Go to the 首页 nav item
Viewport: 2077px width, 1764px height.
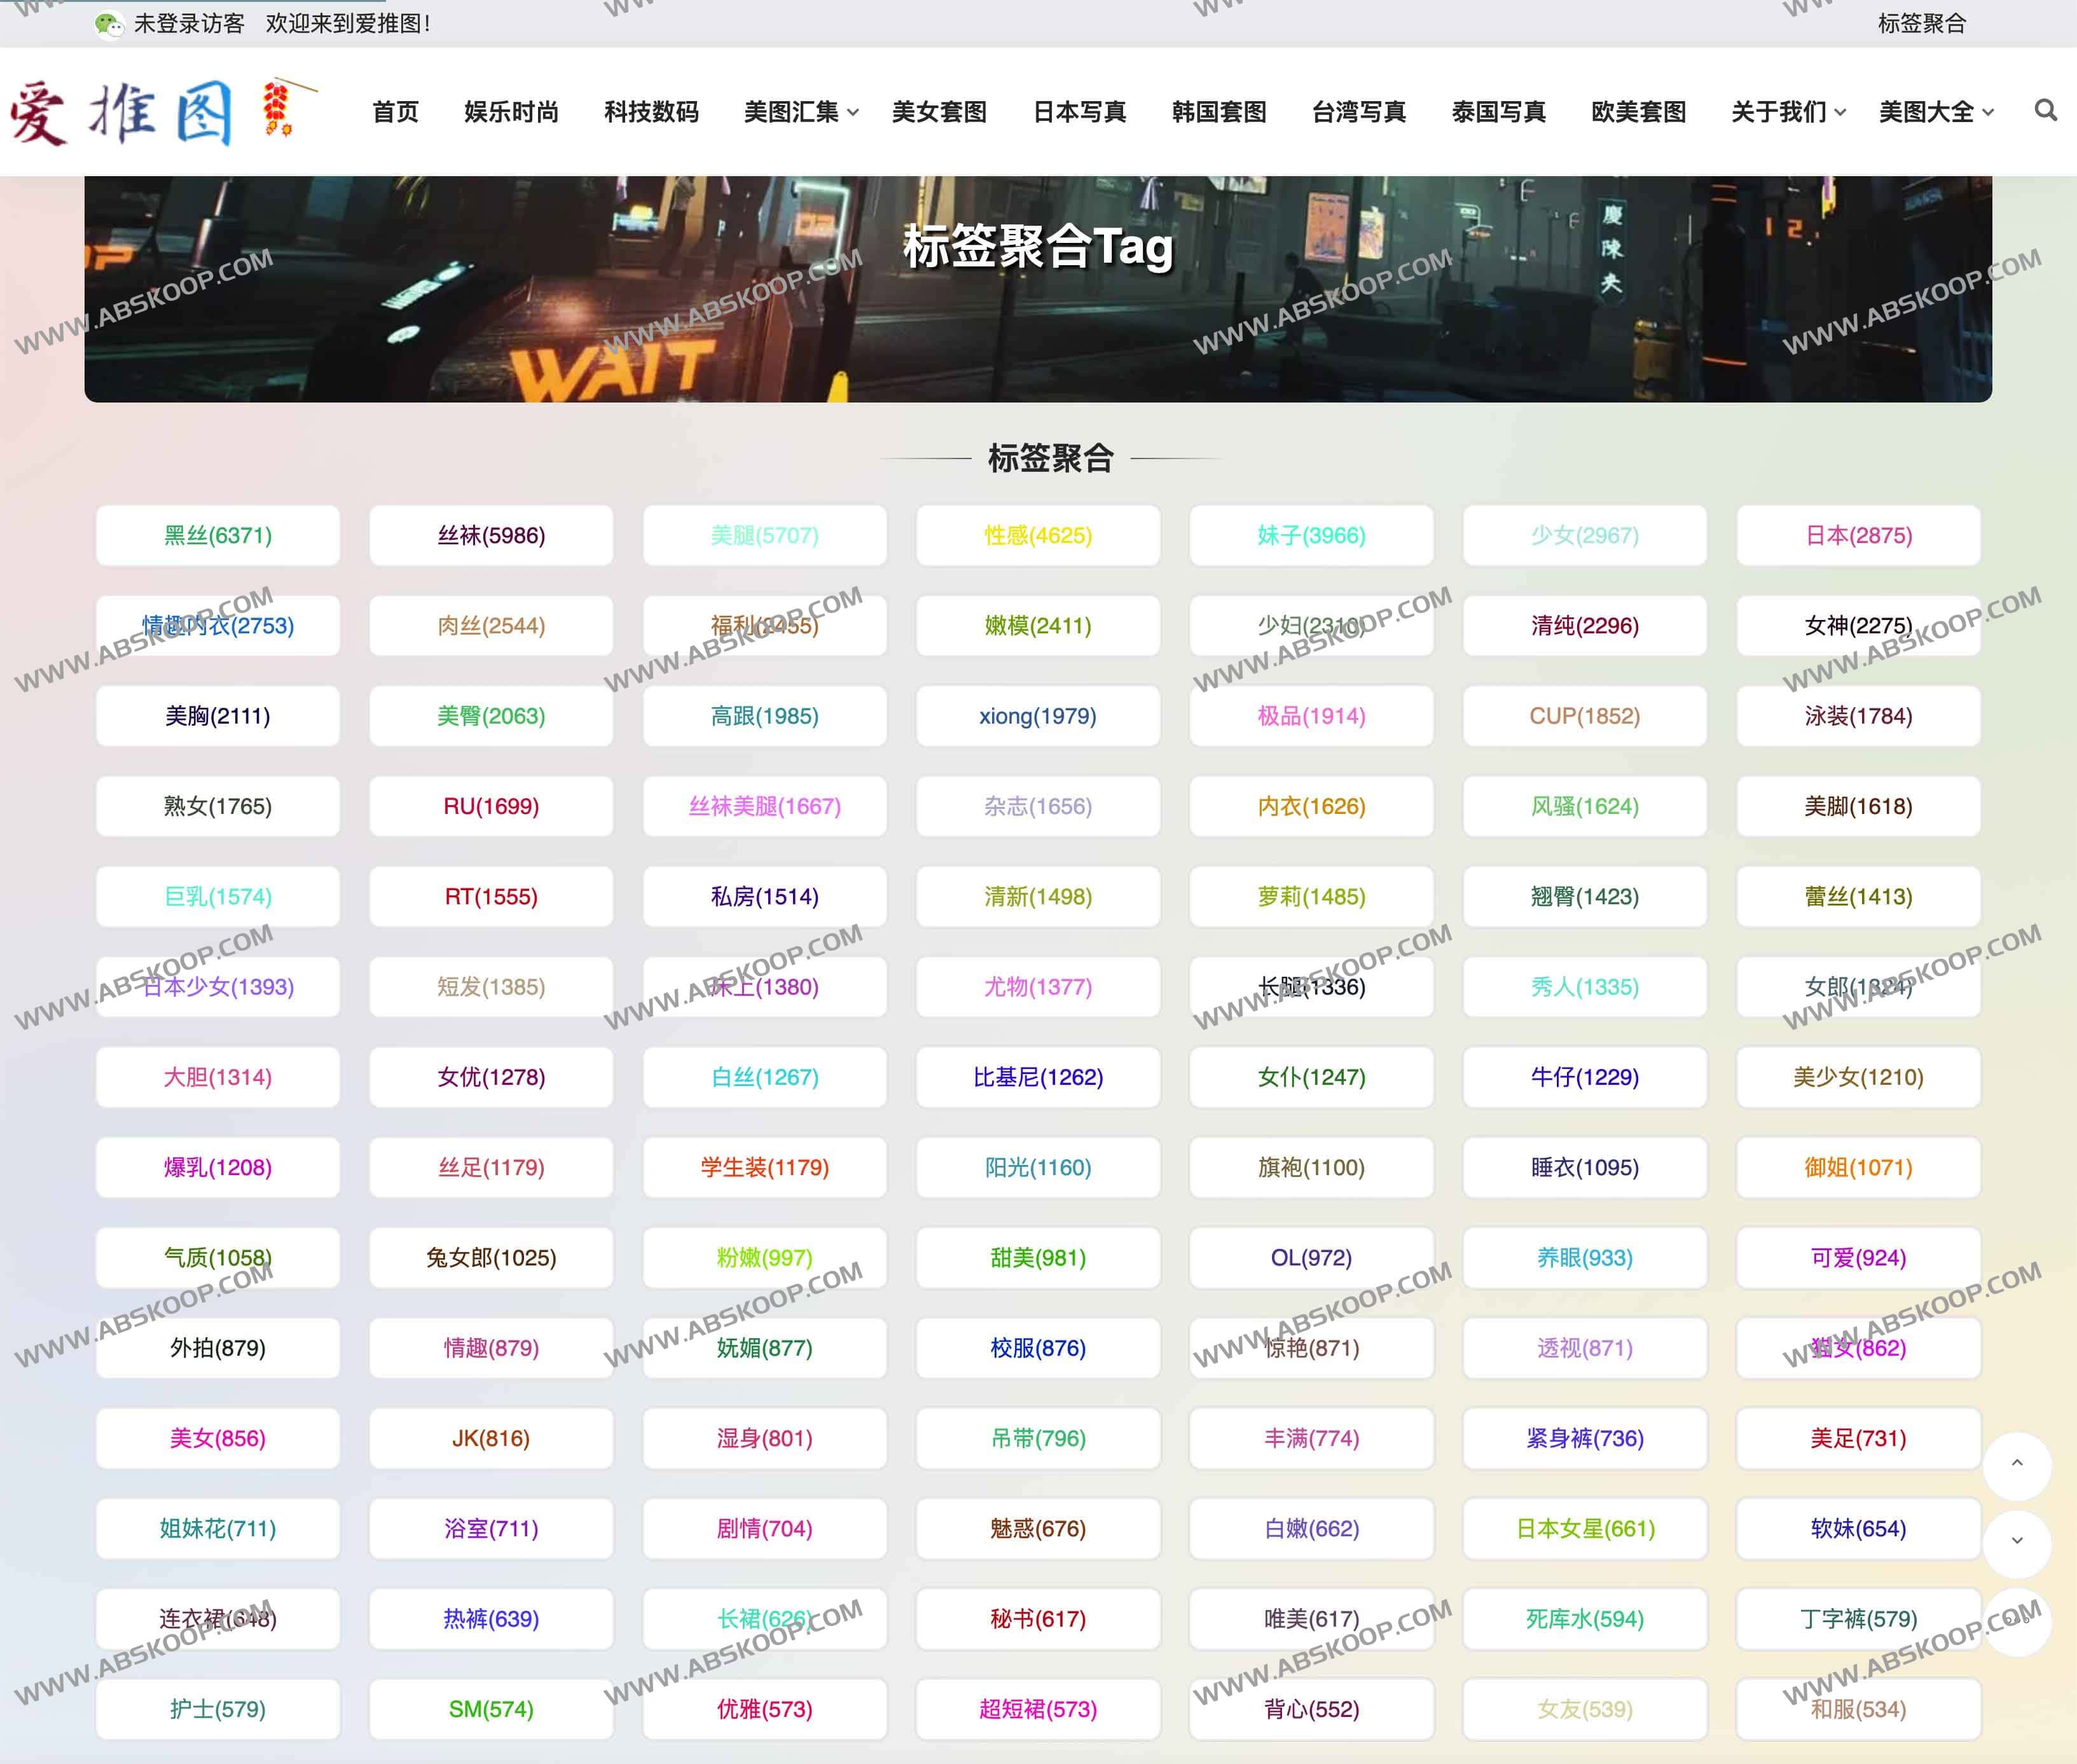pyautogui.click(x=395, y=112)
